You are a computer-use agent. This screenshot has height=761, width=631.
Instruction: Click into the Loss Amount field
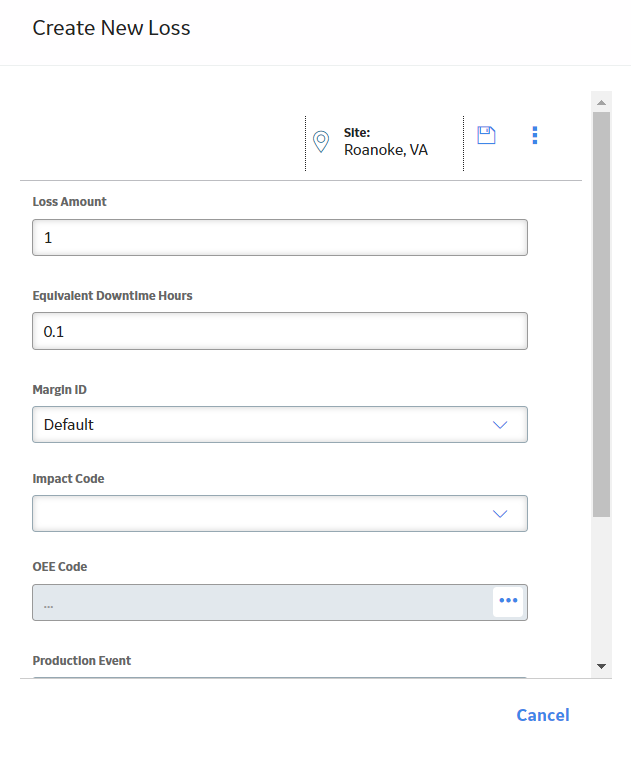point(280,237)
